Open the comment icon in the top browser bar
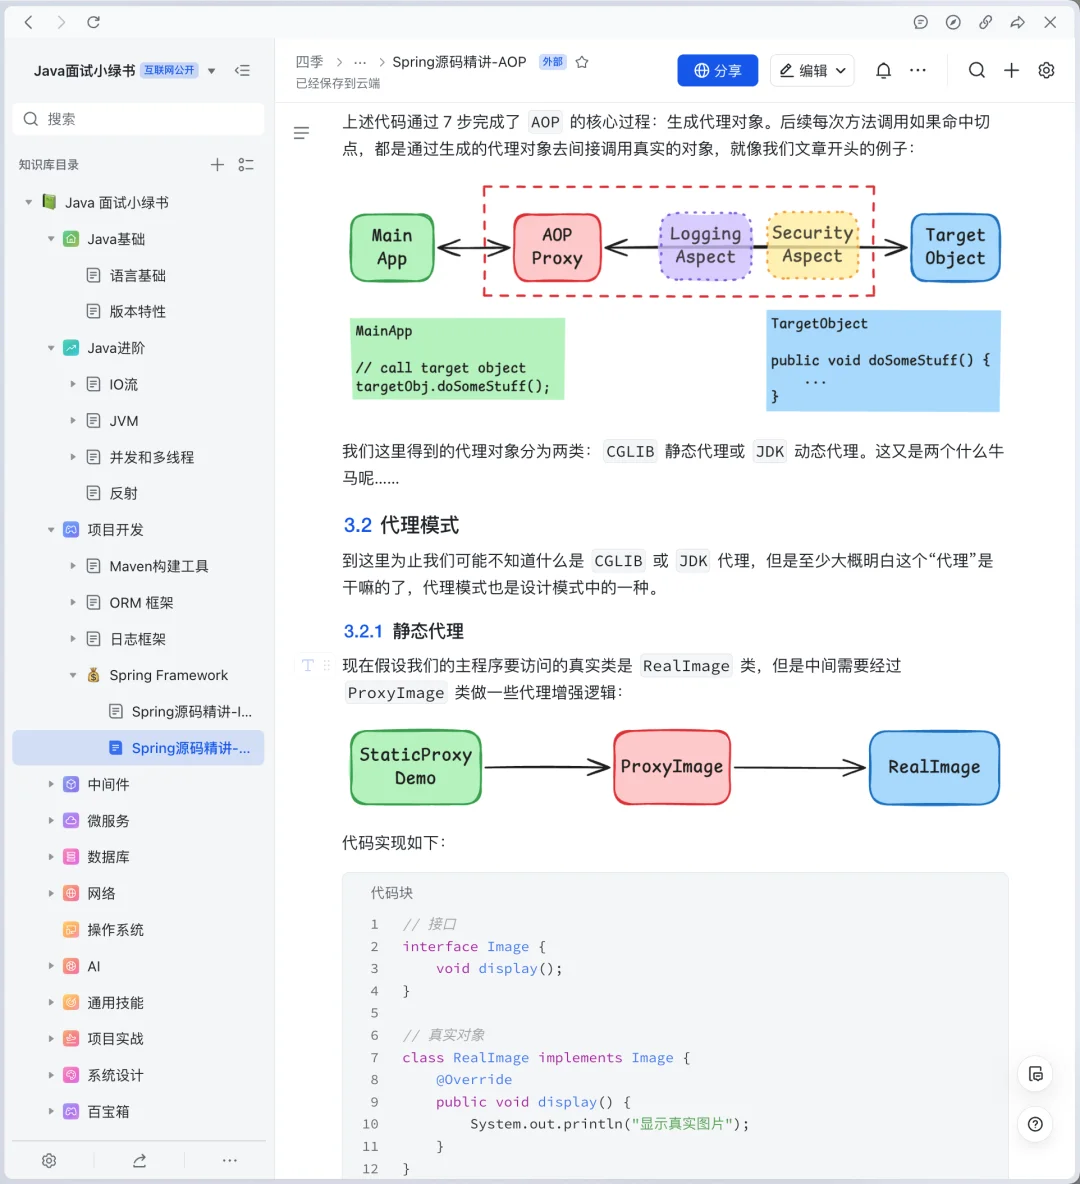 tap(920, 22)
